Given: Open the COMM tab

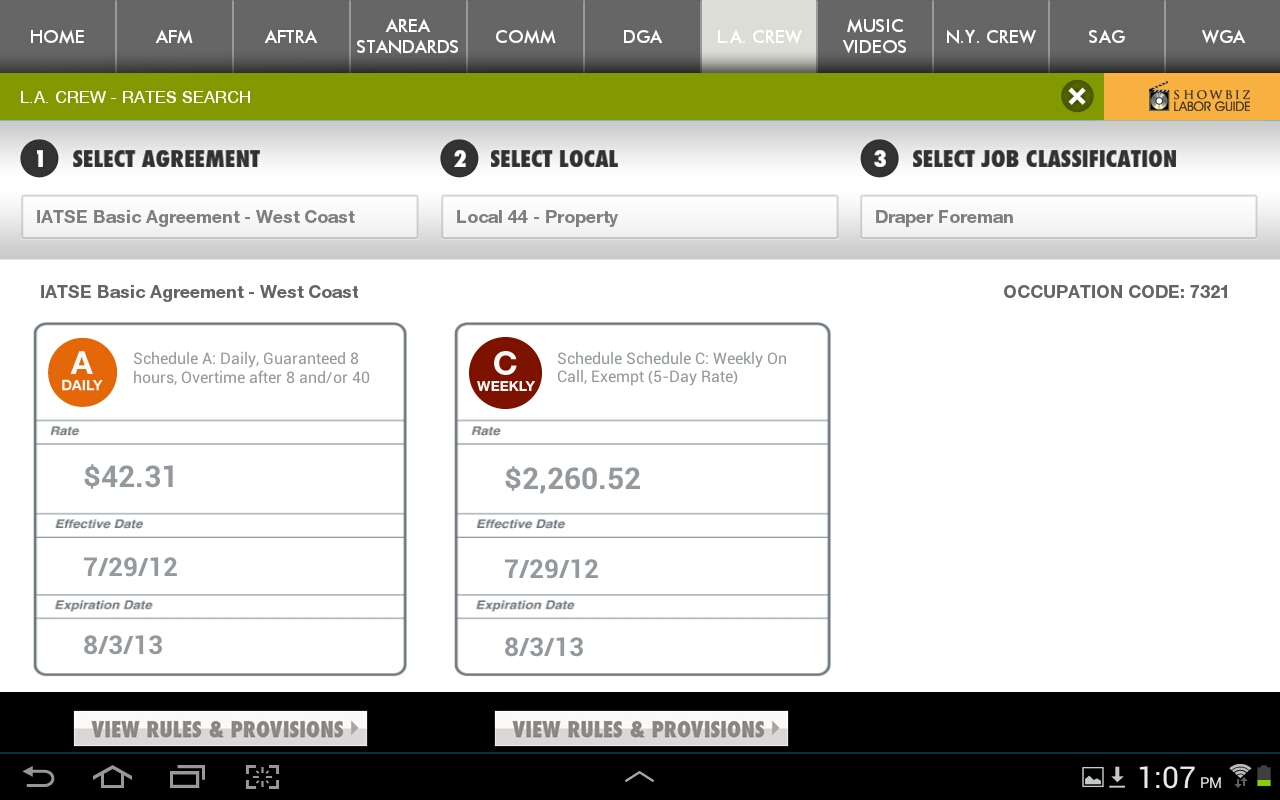Looking at the screenshot, I should (x=525, y=36).
